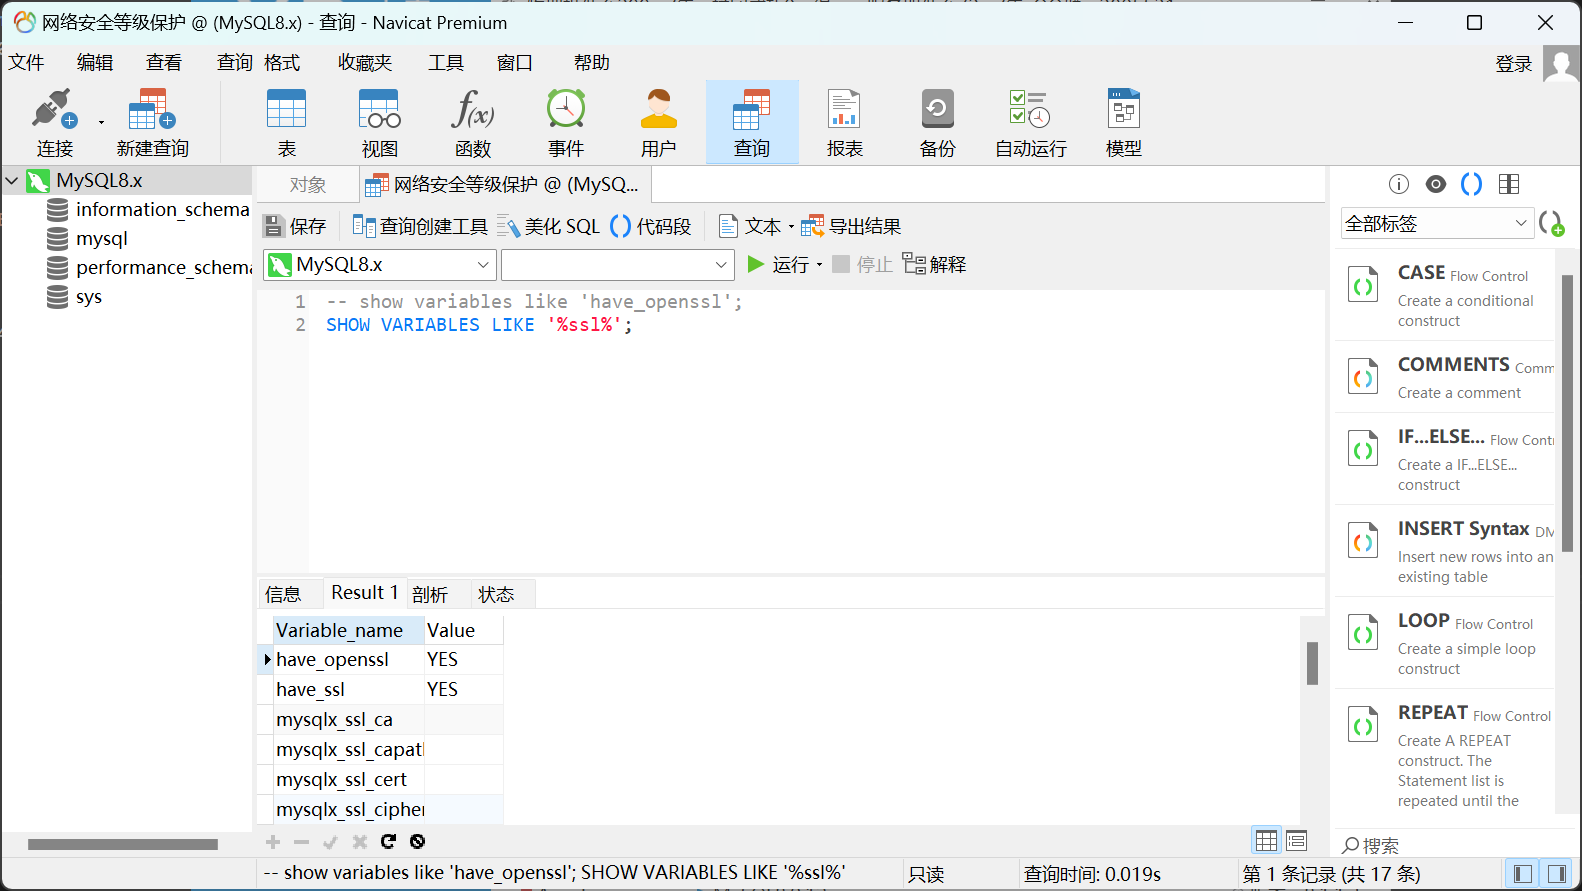
Task: Open the 收藏夹 favorites menu
Action: point(364,63)
